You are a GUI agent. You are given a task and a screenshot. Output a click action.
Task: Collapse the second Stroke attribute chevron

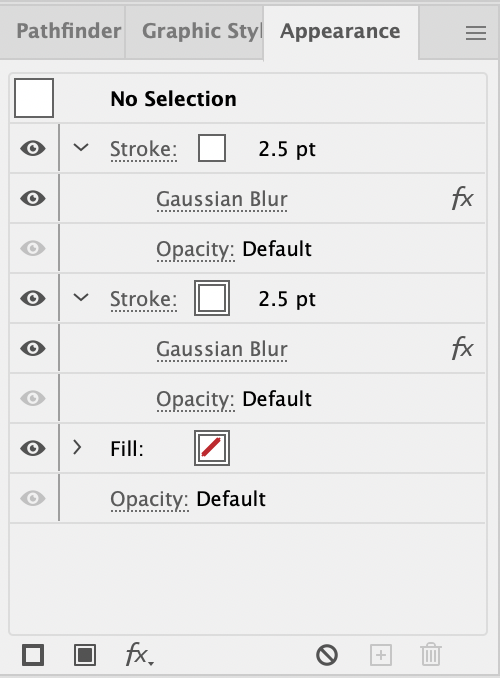[81, 297]
